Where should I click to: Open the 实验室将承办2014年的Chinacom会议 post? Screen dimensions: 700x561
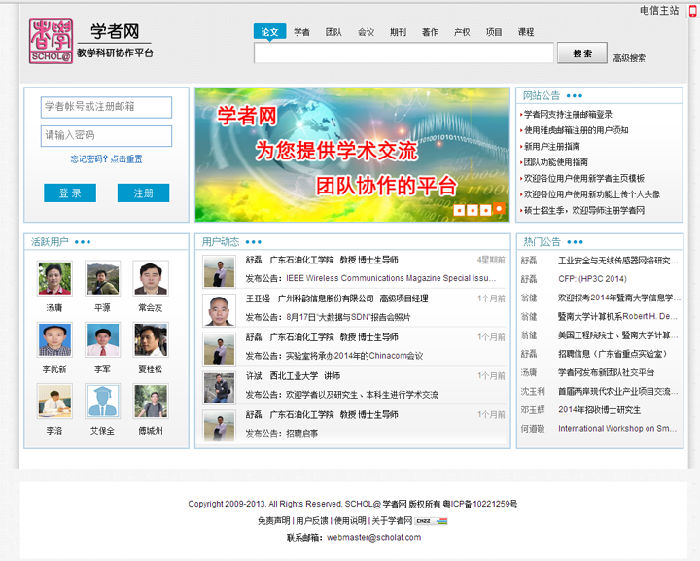354,356
